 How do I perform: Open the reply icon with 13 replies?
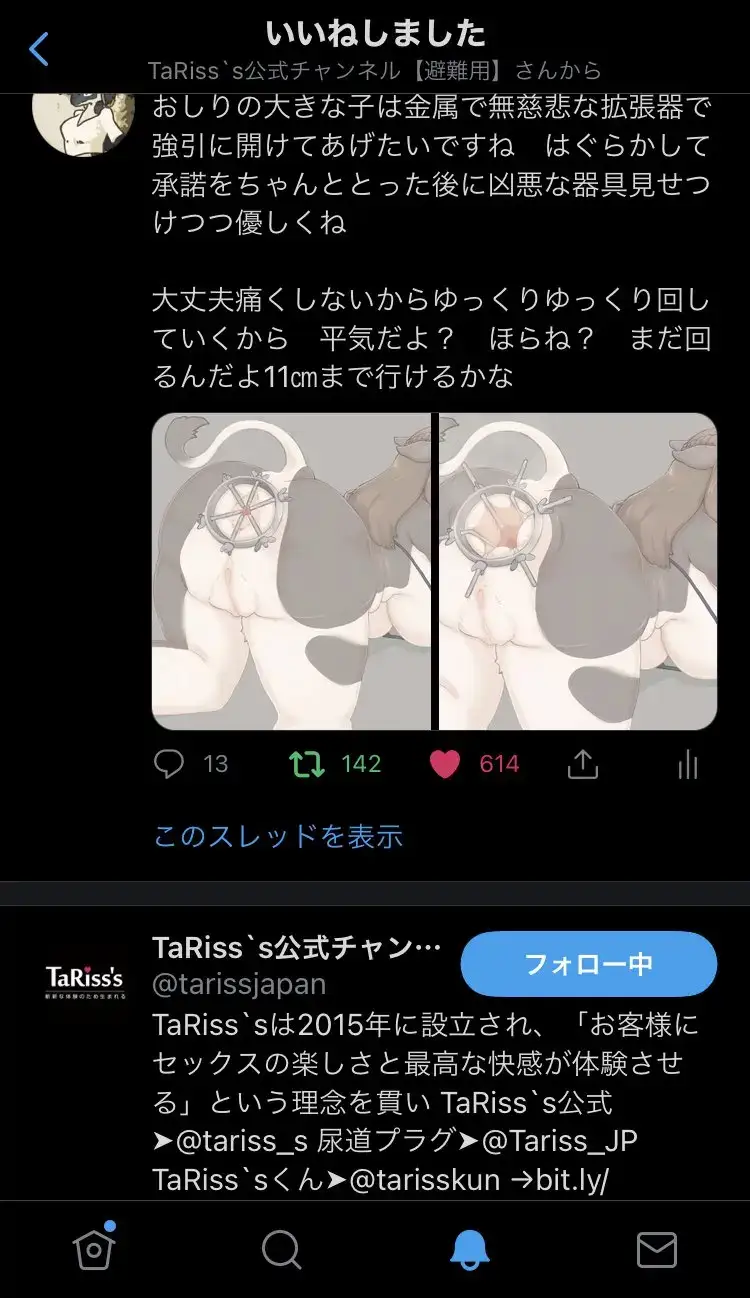tap(169, 765)
